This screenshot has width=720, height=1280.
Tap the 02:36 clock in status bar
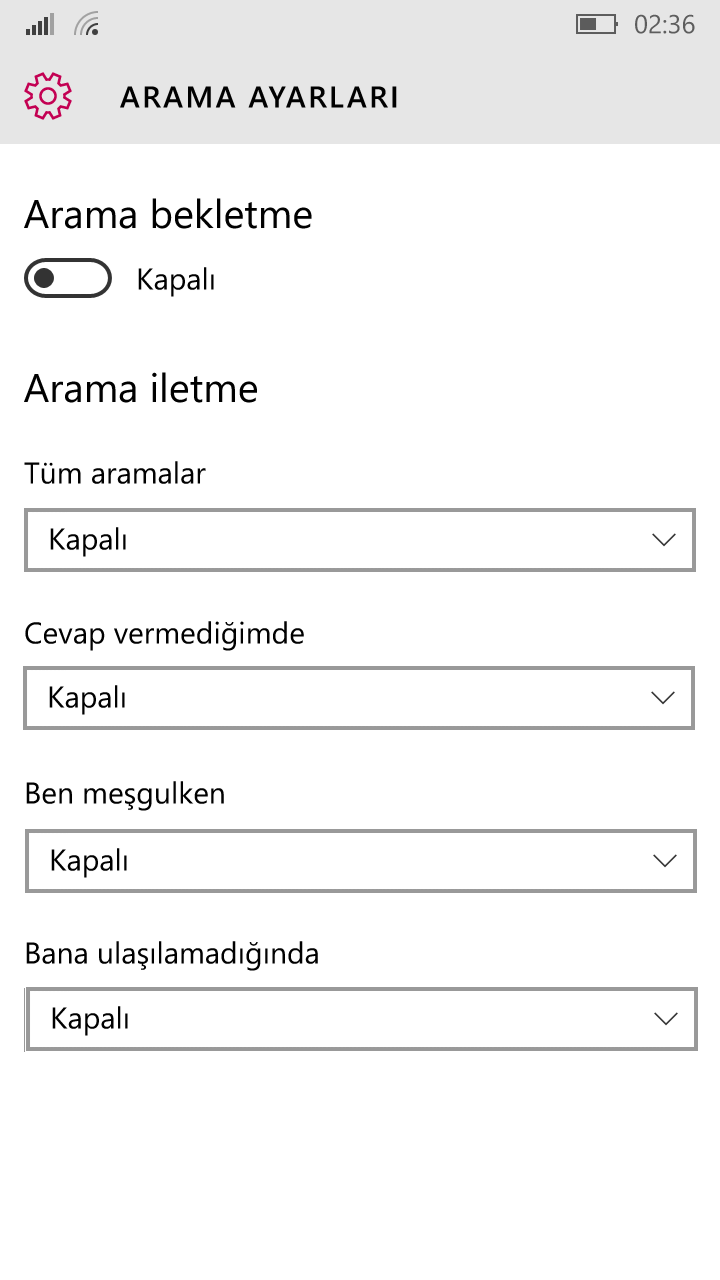[x=664, y=25]
